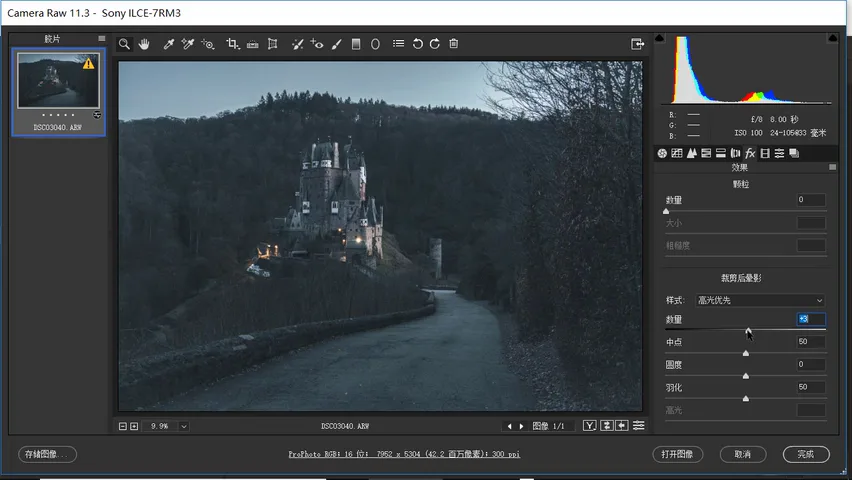This screenshot has width=852, height=480.
Task: Open the 样式 高光优先 dropdown
Action: (760, 300)
